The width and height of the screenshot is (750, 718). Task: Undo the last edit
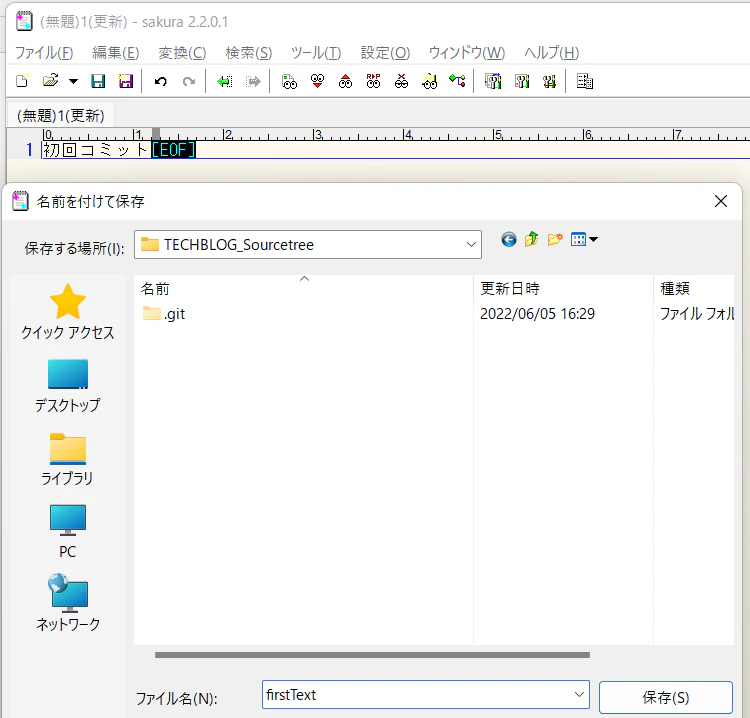[x=161, y=81]
